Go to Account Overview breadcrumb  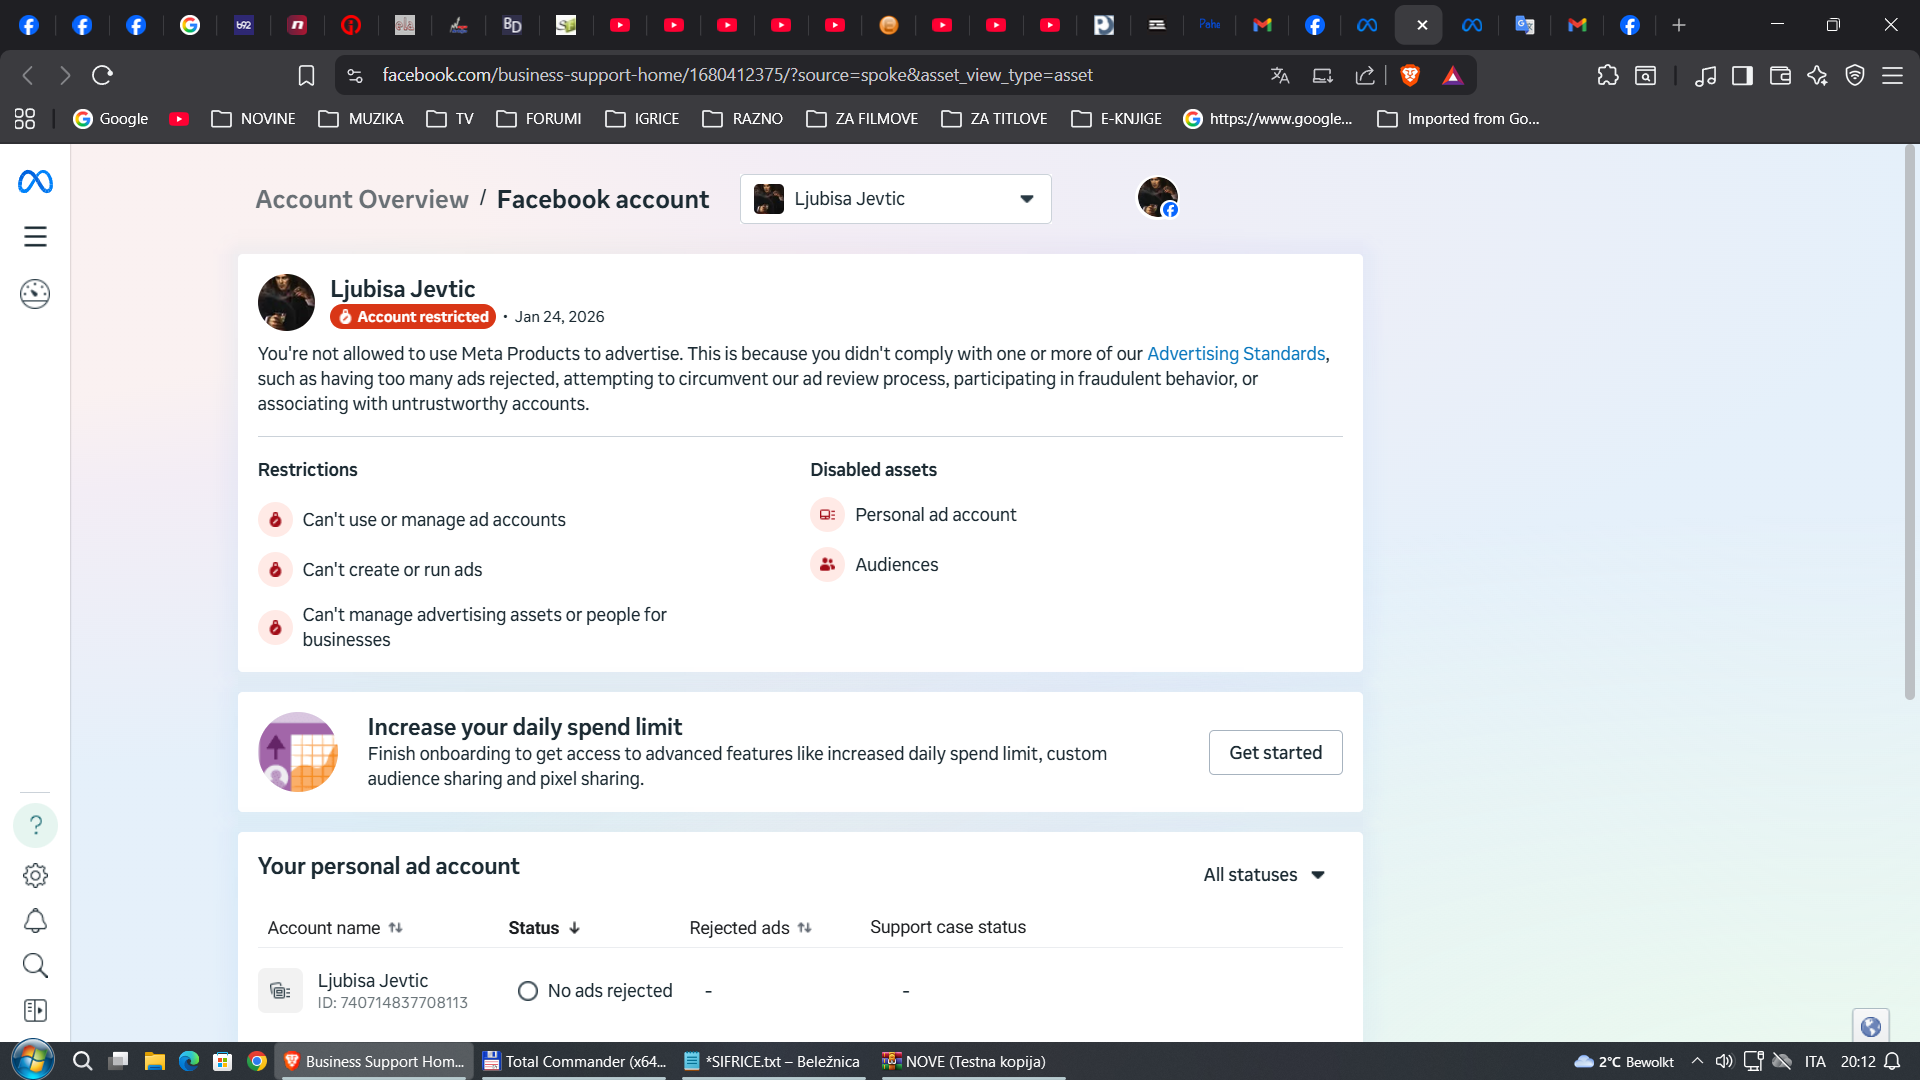pyautogui.click(x=362, y=199)
